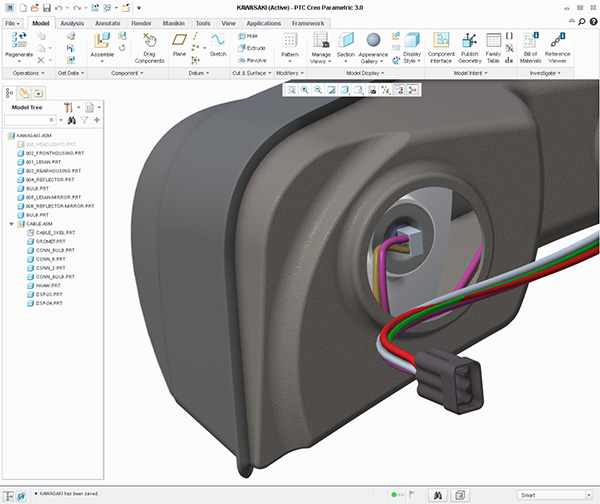Click the Drag Components icon

pos(149,41)
